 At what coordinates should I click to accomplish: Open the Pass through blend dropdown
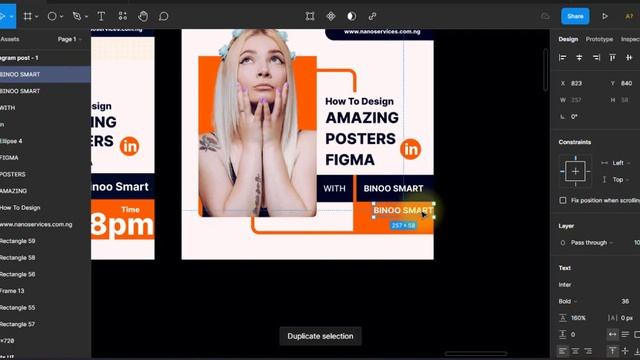click(x=592, y=243)
